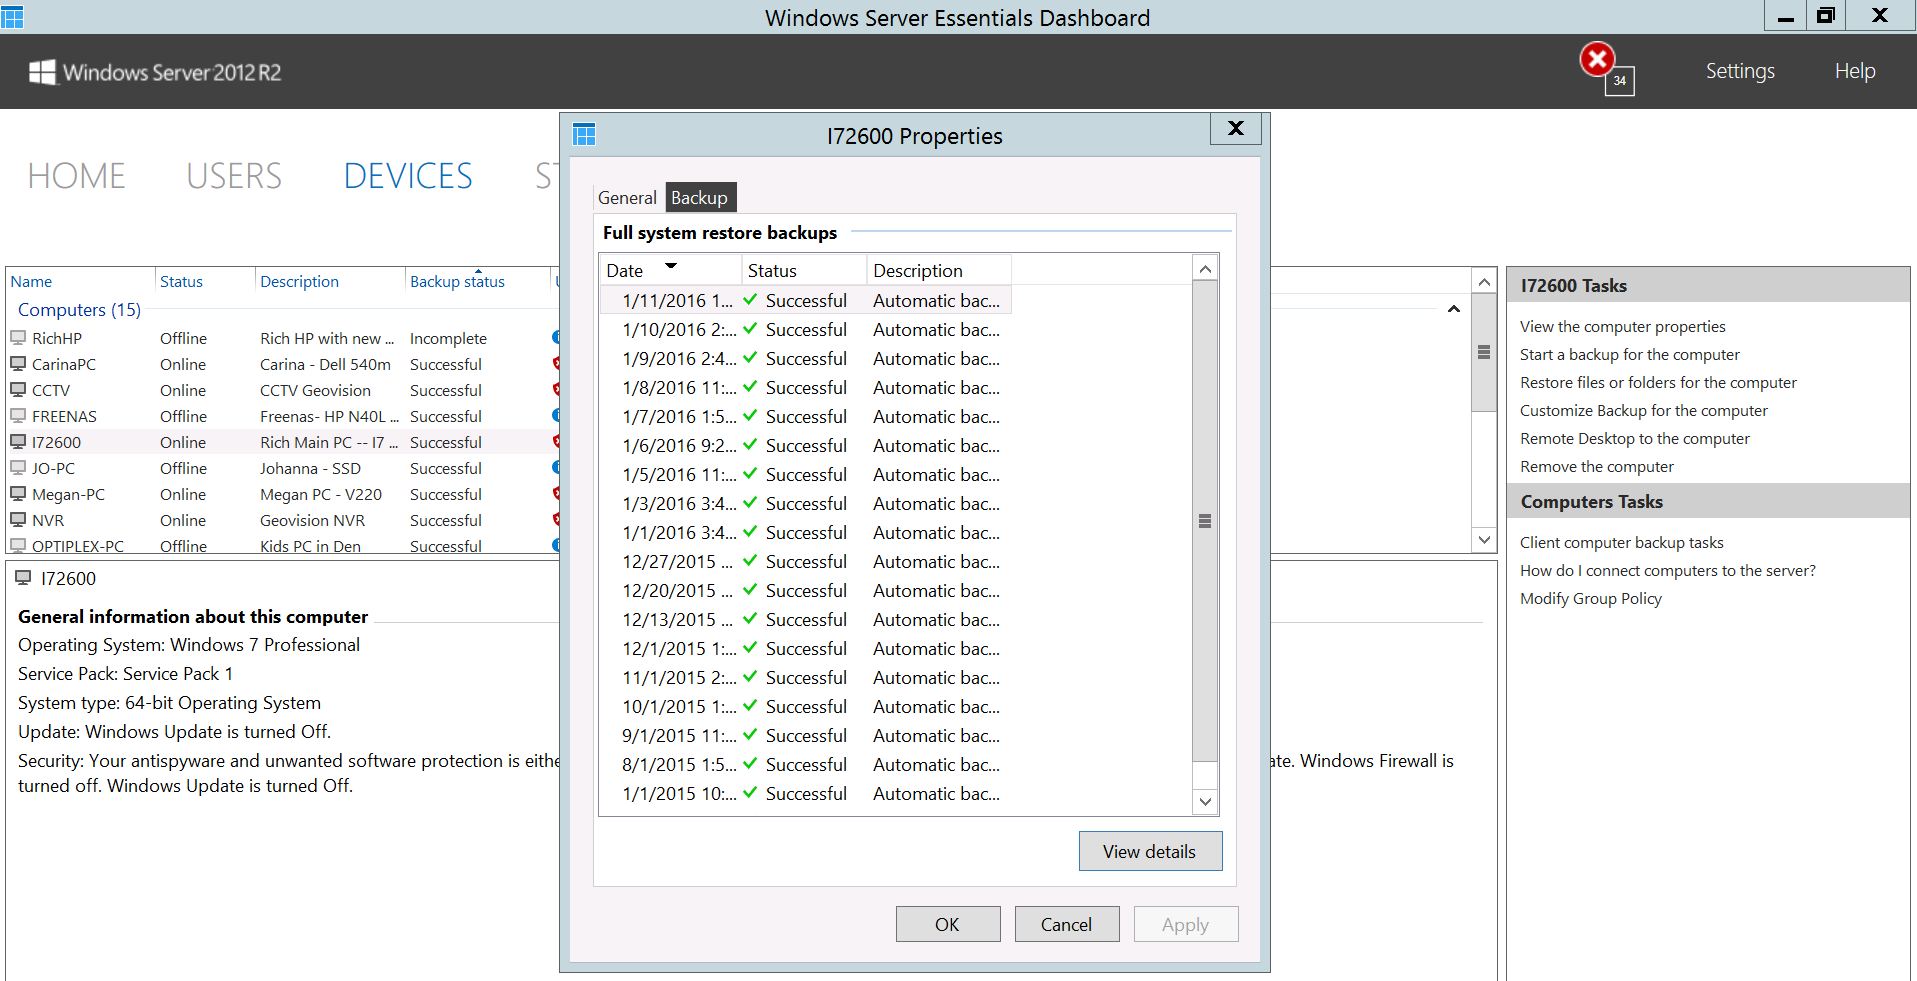1917x981 pixels.
Task: Open Settings in the header
Action: tap(1740, 71)
